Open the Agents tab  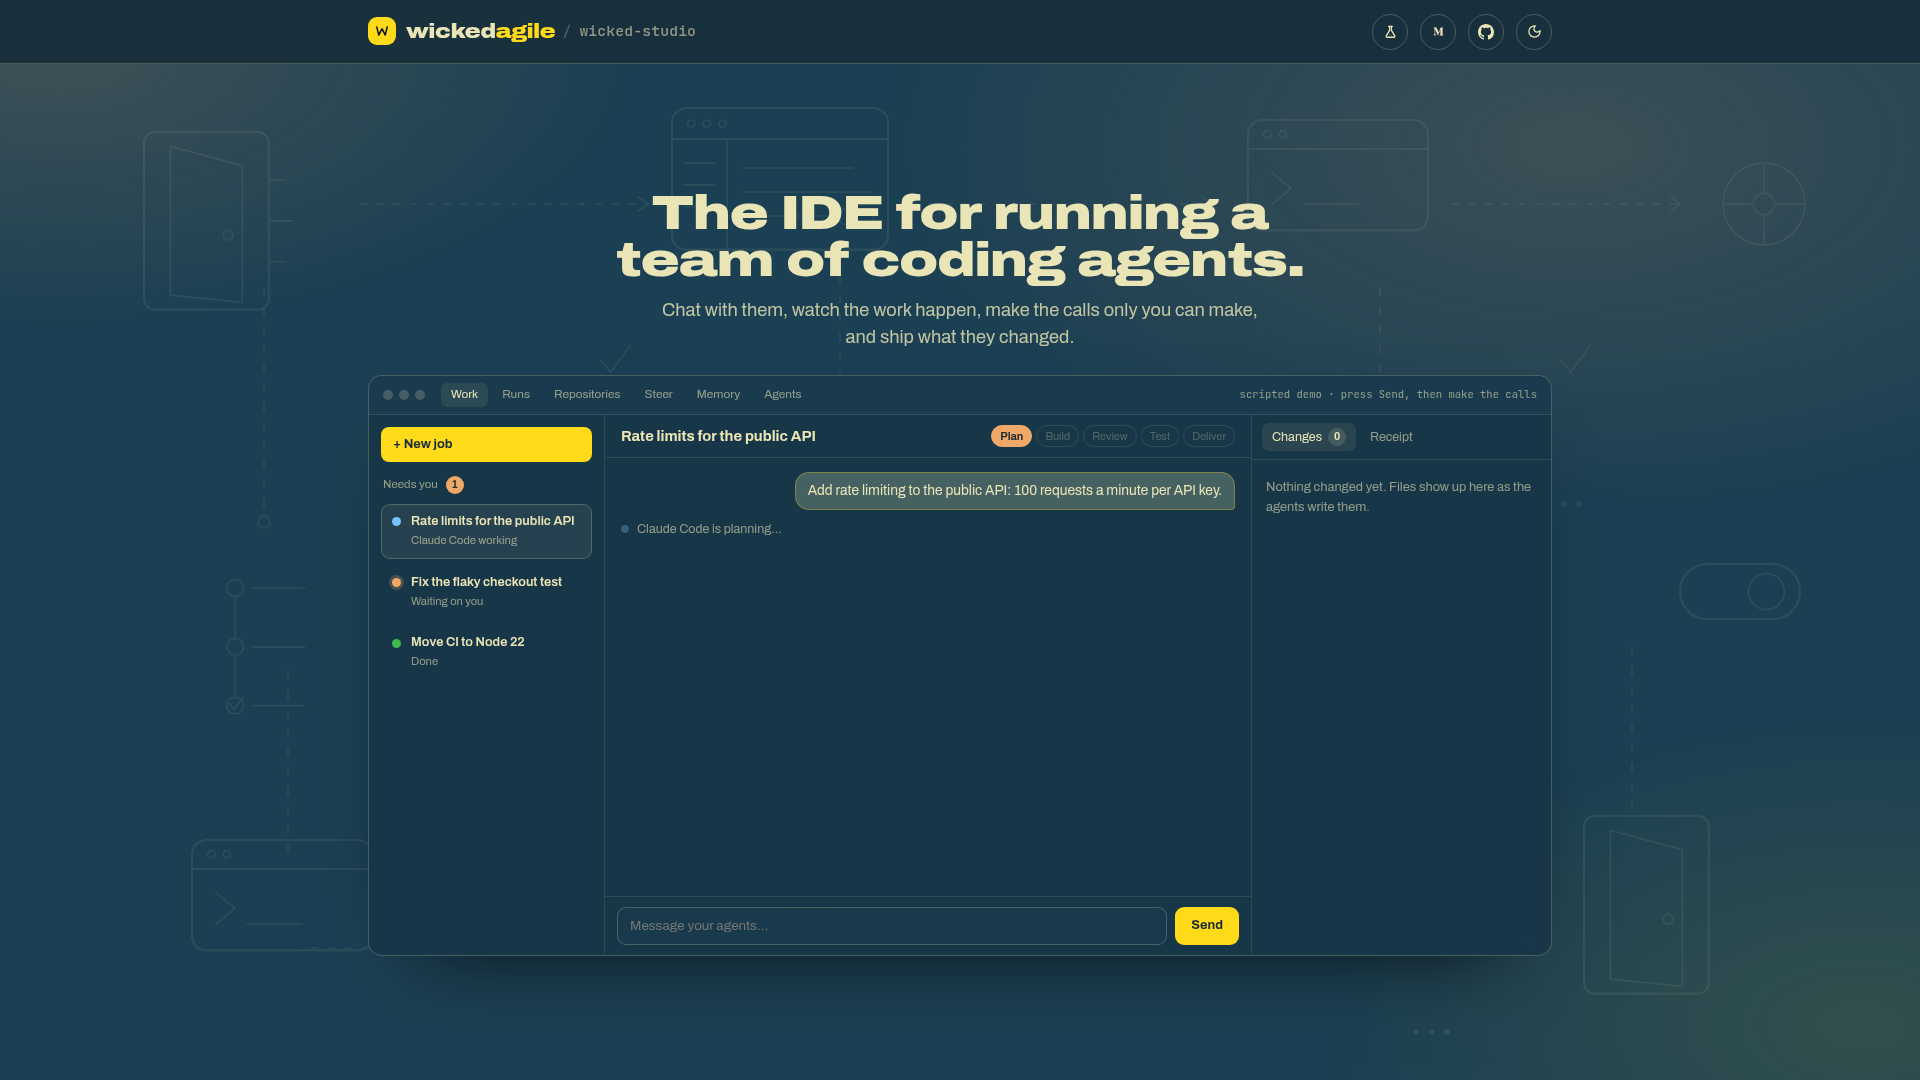(x=782, y=395)
